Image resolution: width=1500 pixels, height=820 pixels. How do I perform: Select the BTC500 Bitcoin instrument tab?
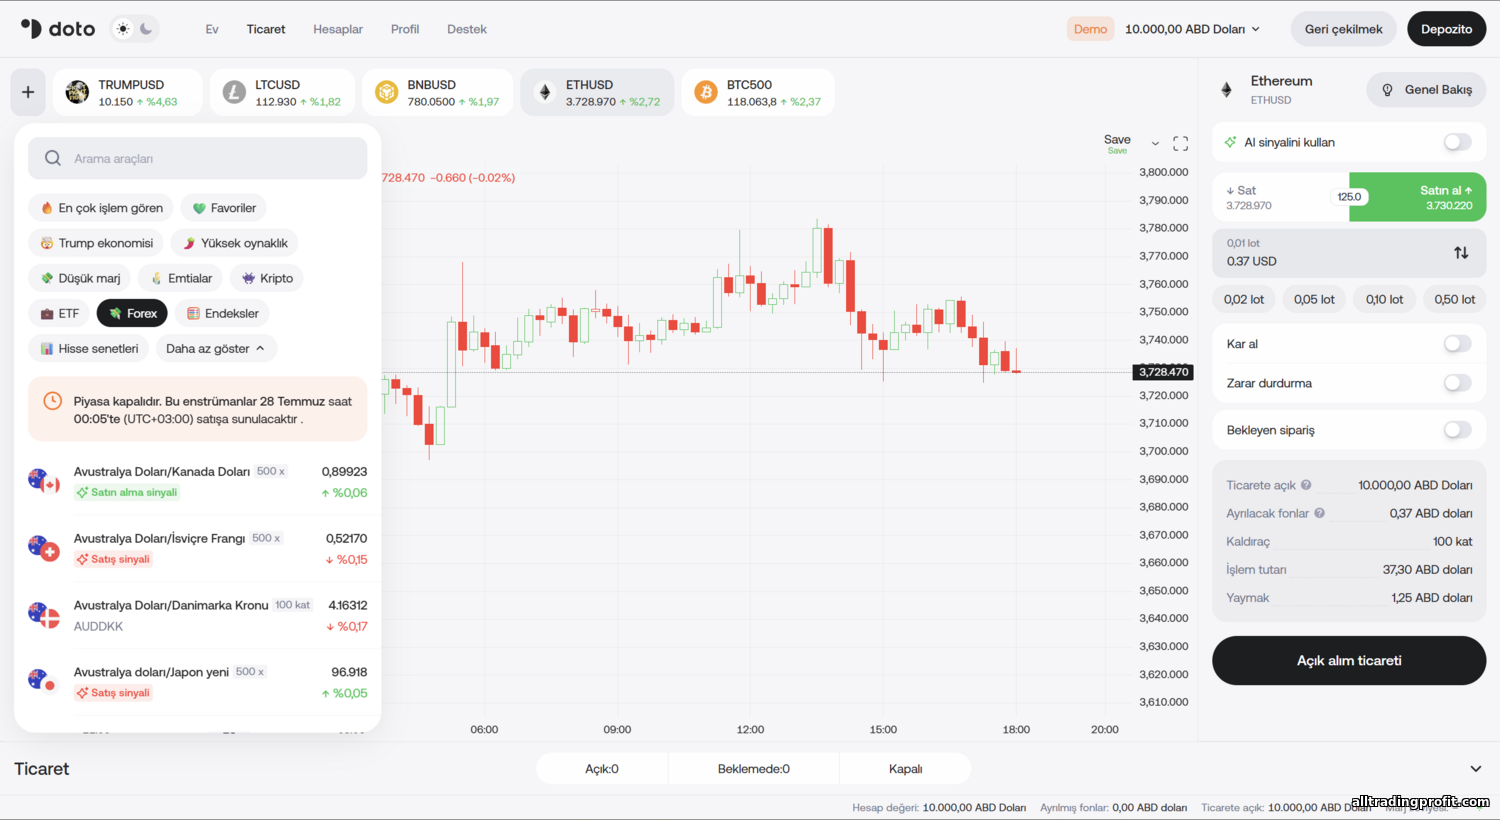click(x=758, y=92)
